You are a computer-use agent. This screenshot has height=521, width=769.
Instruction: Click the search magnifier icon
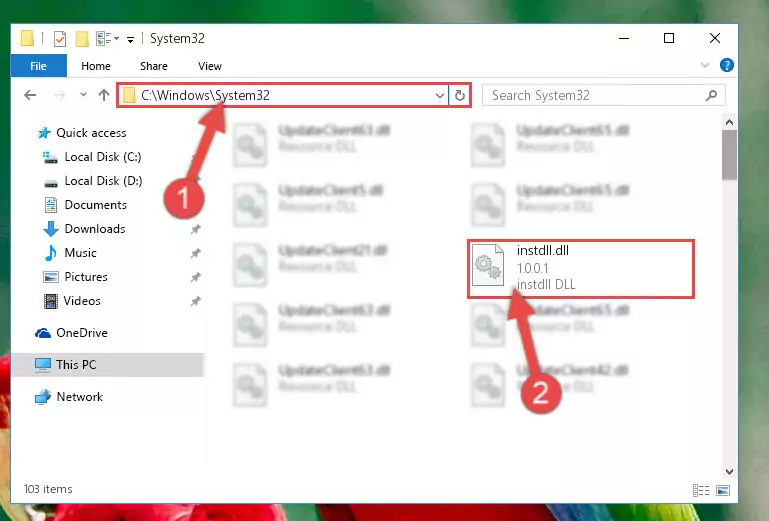(712, 95)
